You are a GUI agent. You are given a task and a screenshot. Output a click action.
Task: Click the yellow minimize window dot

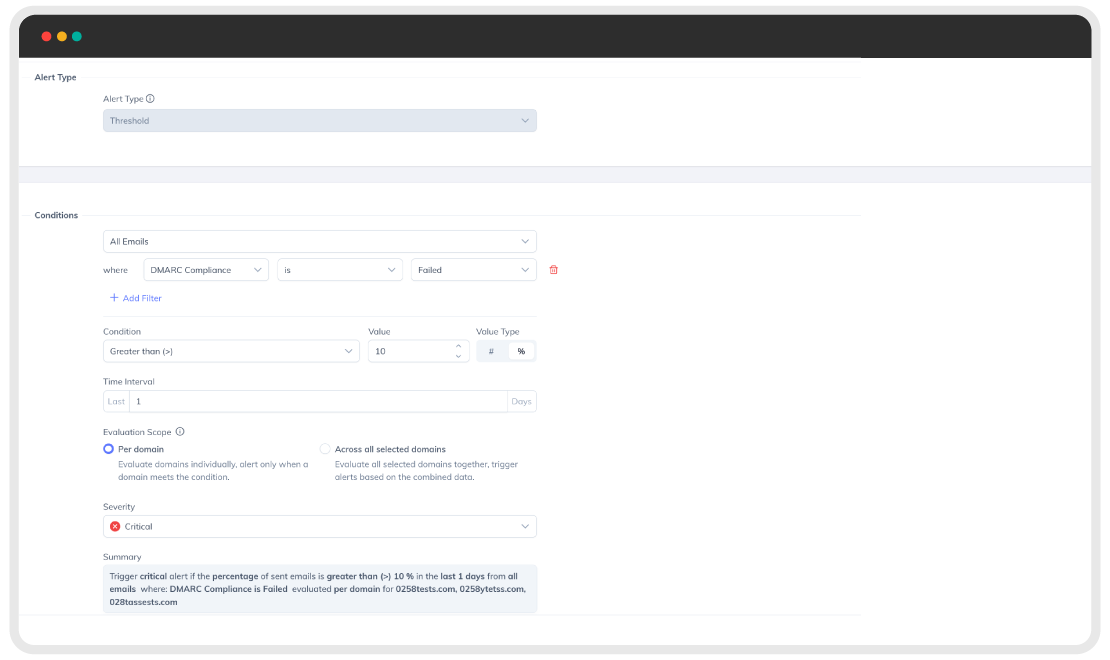tap(62, 36)
